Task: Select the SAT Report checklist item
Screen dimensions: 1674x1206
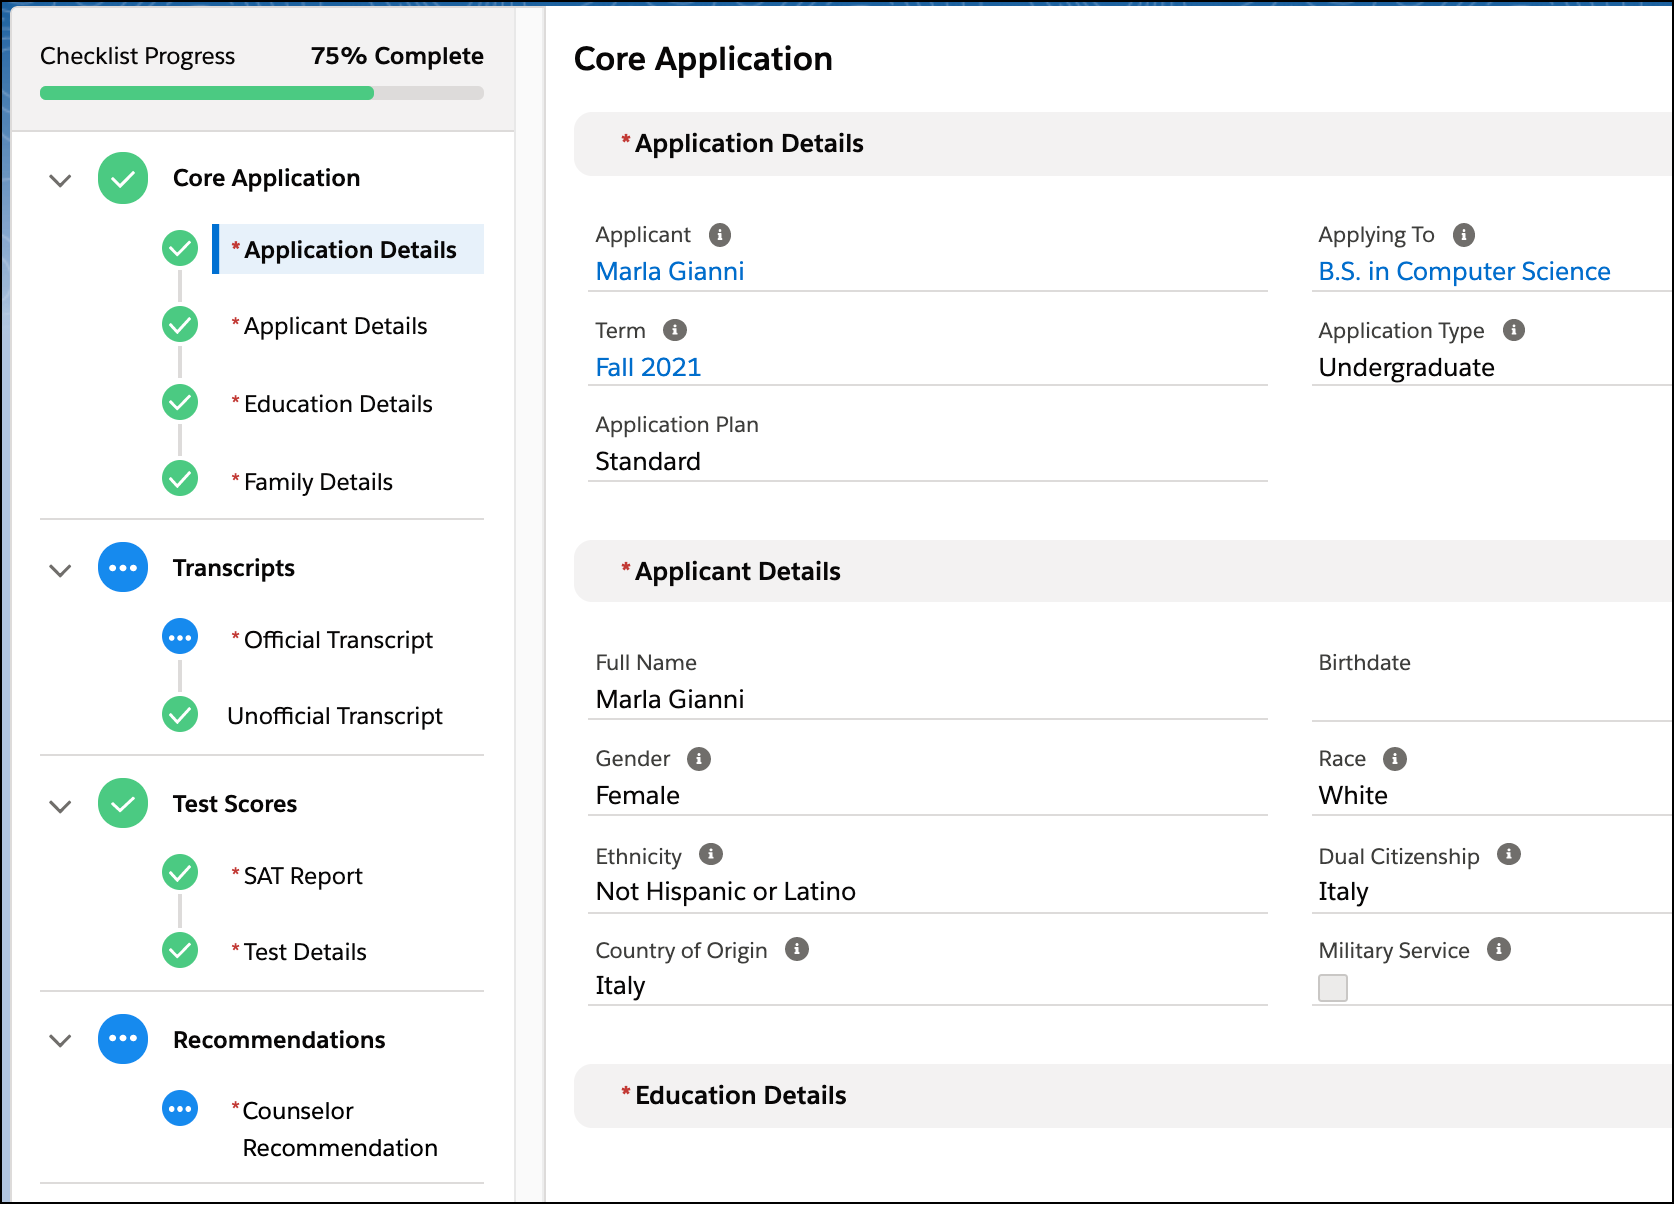Action: tap(301, 875)
